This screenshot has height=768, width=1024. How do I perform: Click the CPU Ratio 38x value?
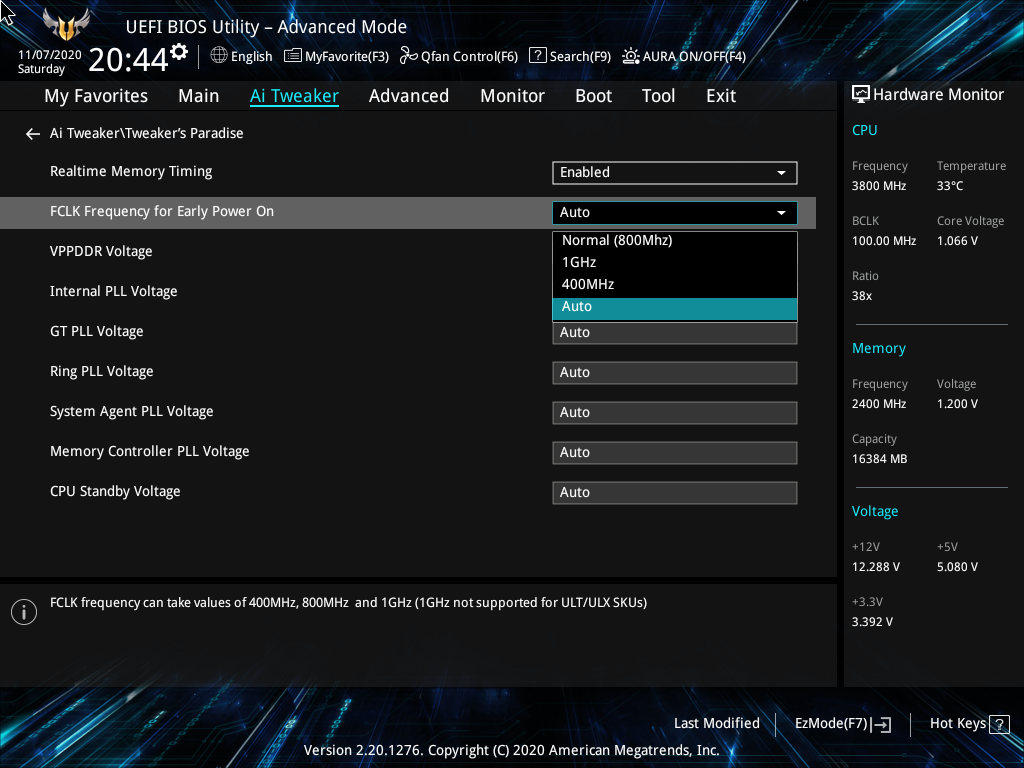click(x=862, y=296)
